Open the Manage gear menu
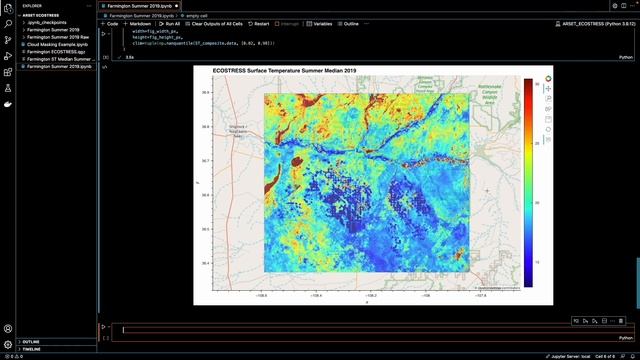 [x=8, y=345]
